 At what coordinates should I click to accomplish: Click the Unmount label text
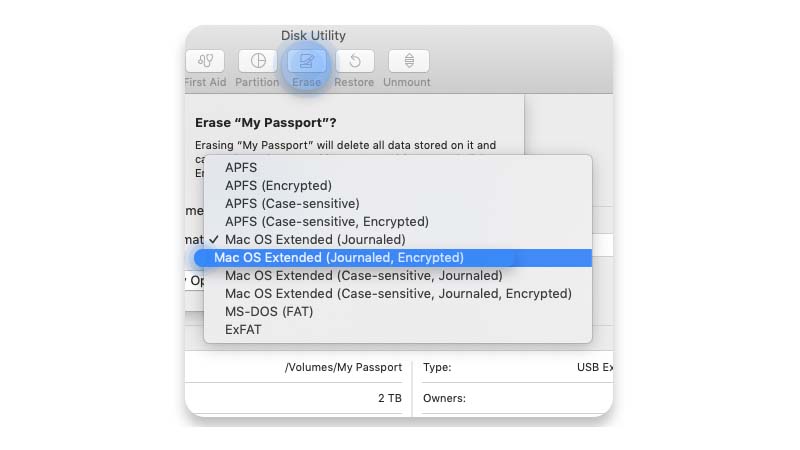coord(407,82)
